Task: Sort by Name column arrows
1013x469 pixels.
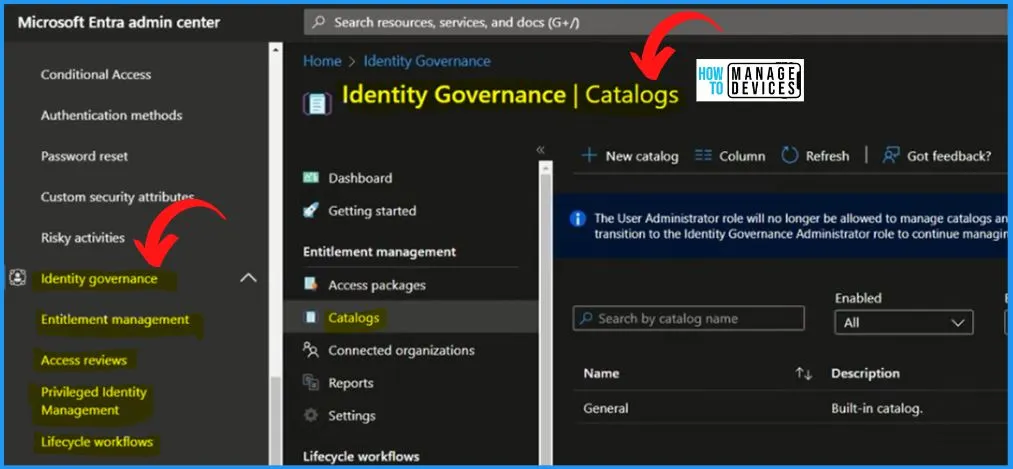Action: point(803,373)
